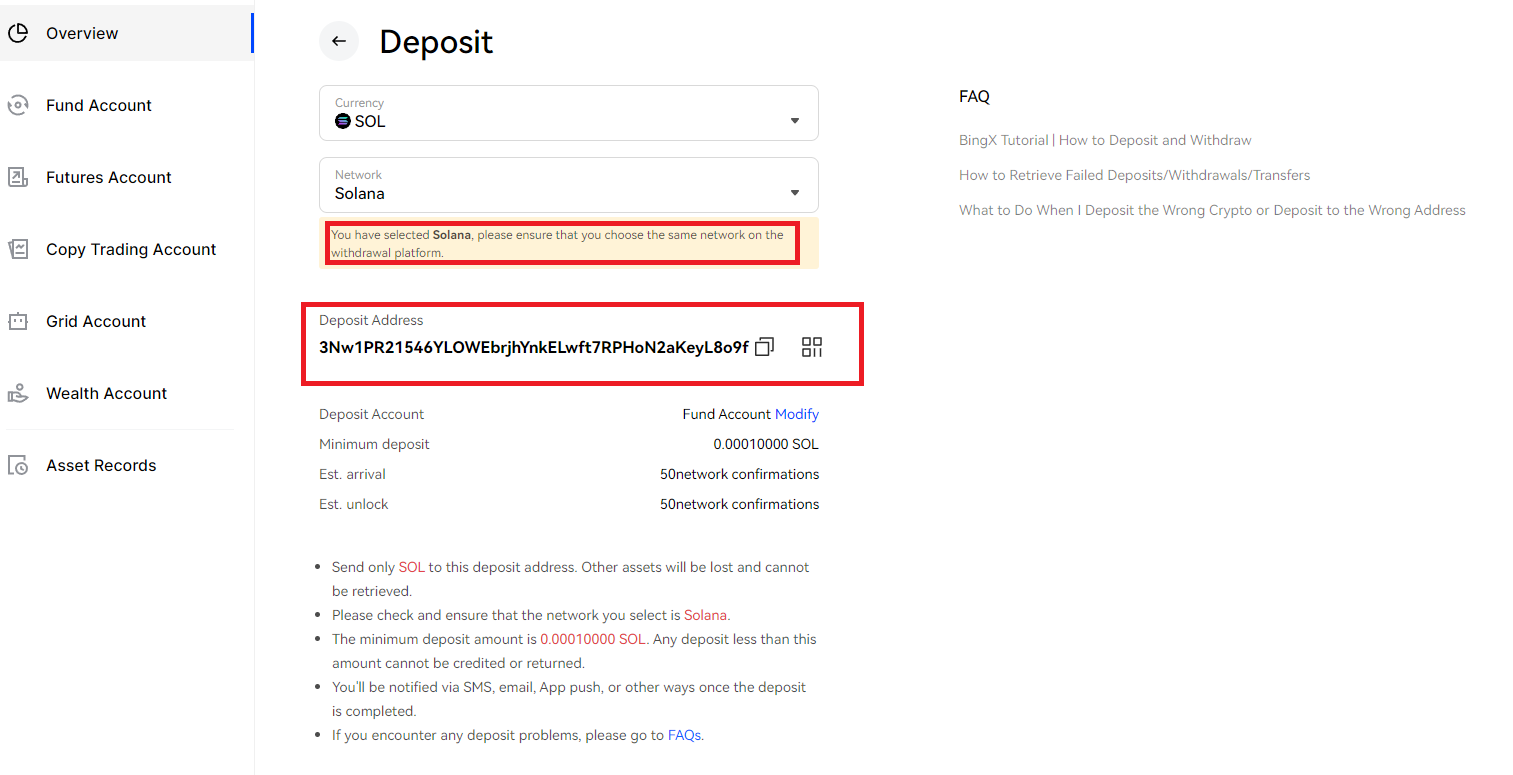Click the Deposit Account label
1513x775 pixels.
(x=372, y=414)
